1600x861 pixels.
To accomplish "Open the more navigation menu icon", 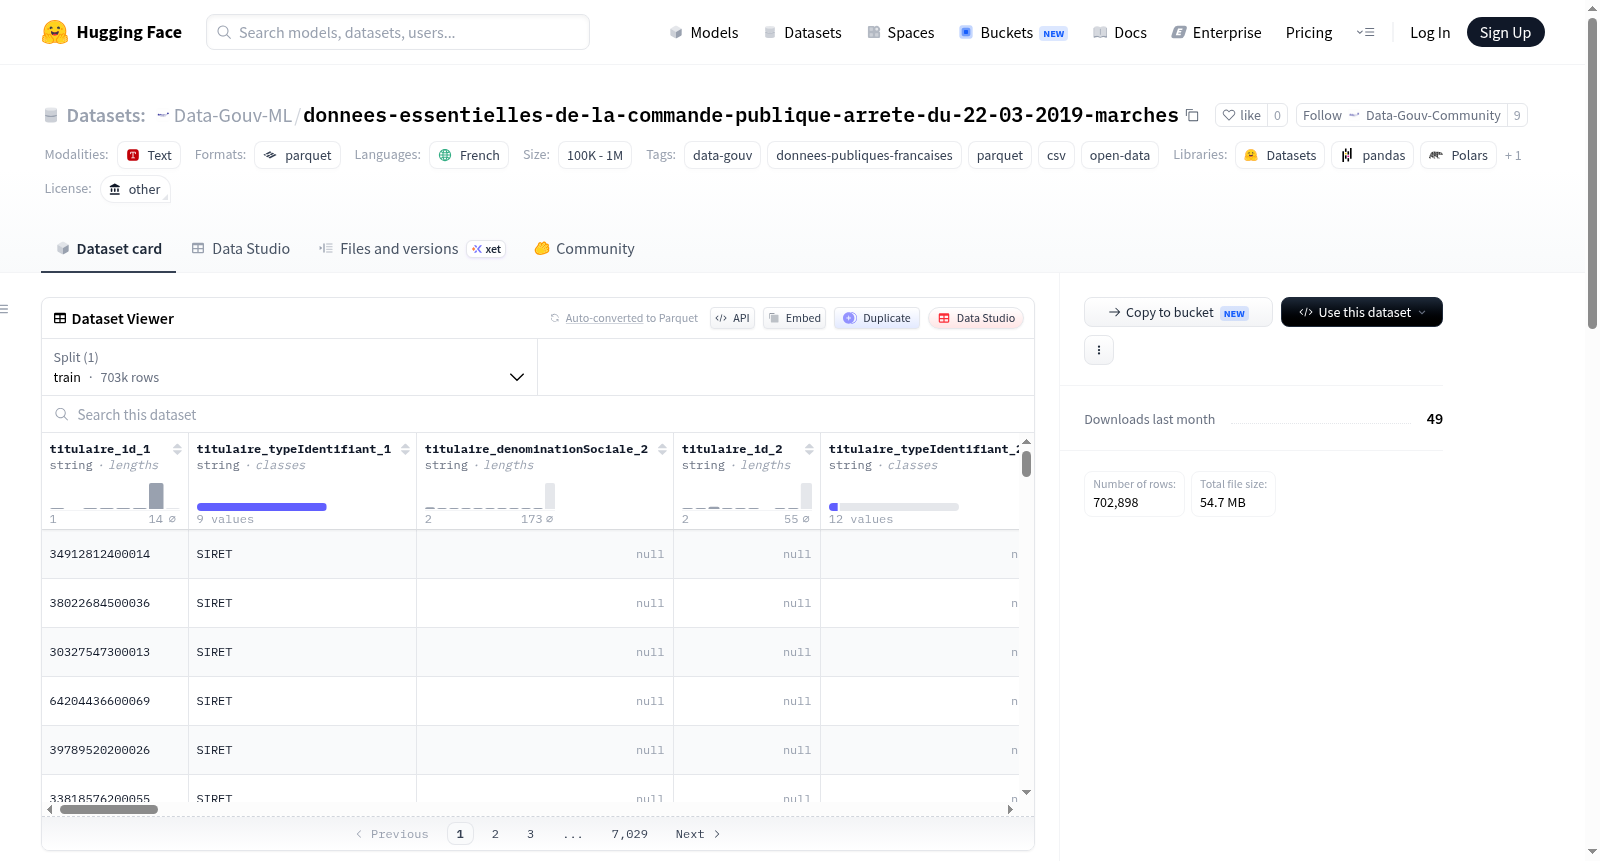I will tap(1365, 32).
